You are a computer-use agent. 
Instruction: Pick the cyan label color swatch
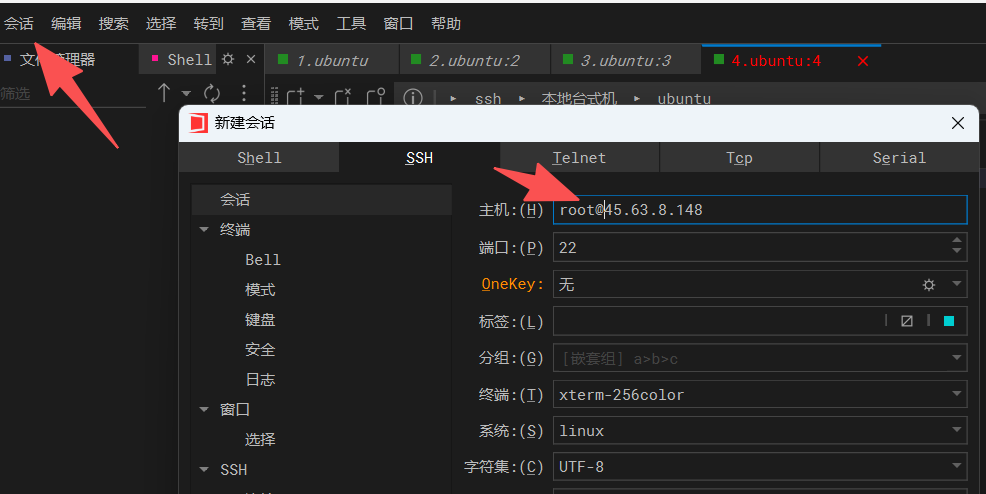click(949, 321)
